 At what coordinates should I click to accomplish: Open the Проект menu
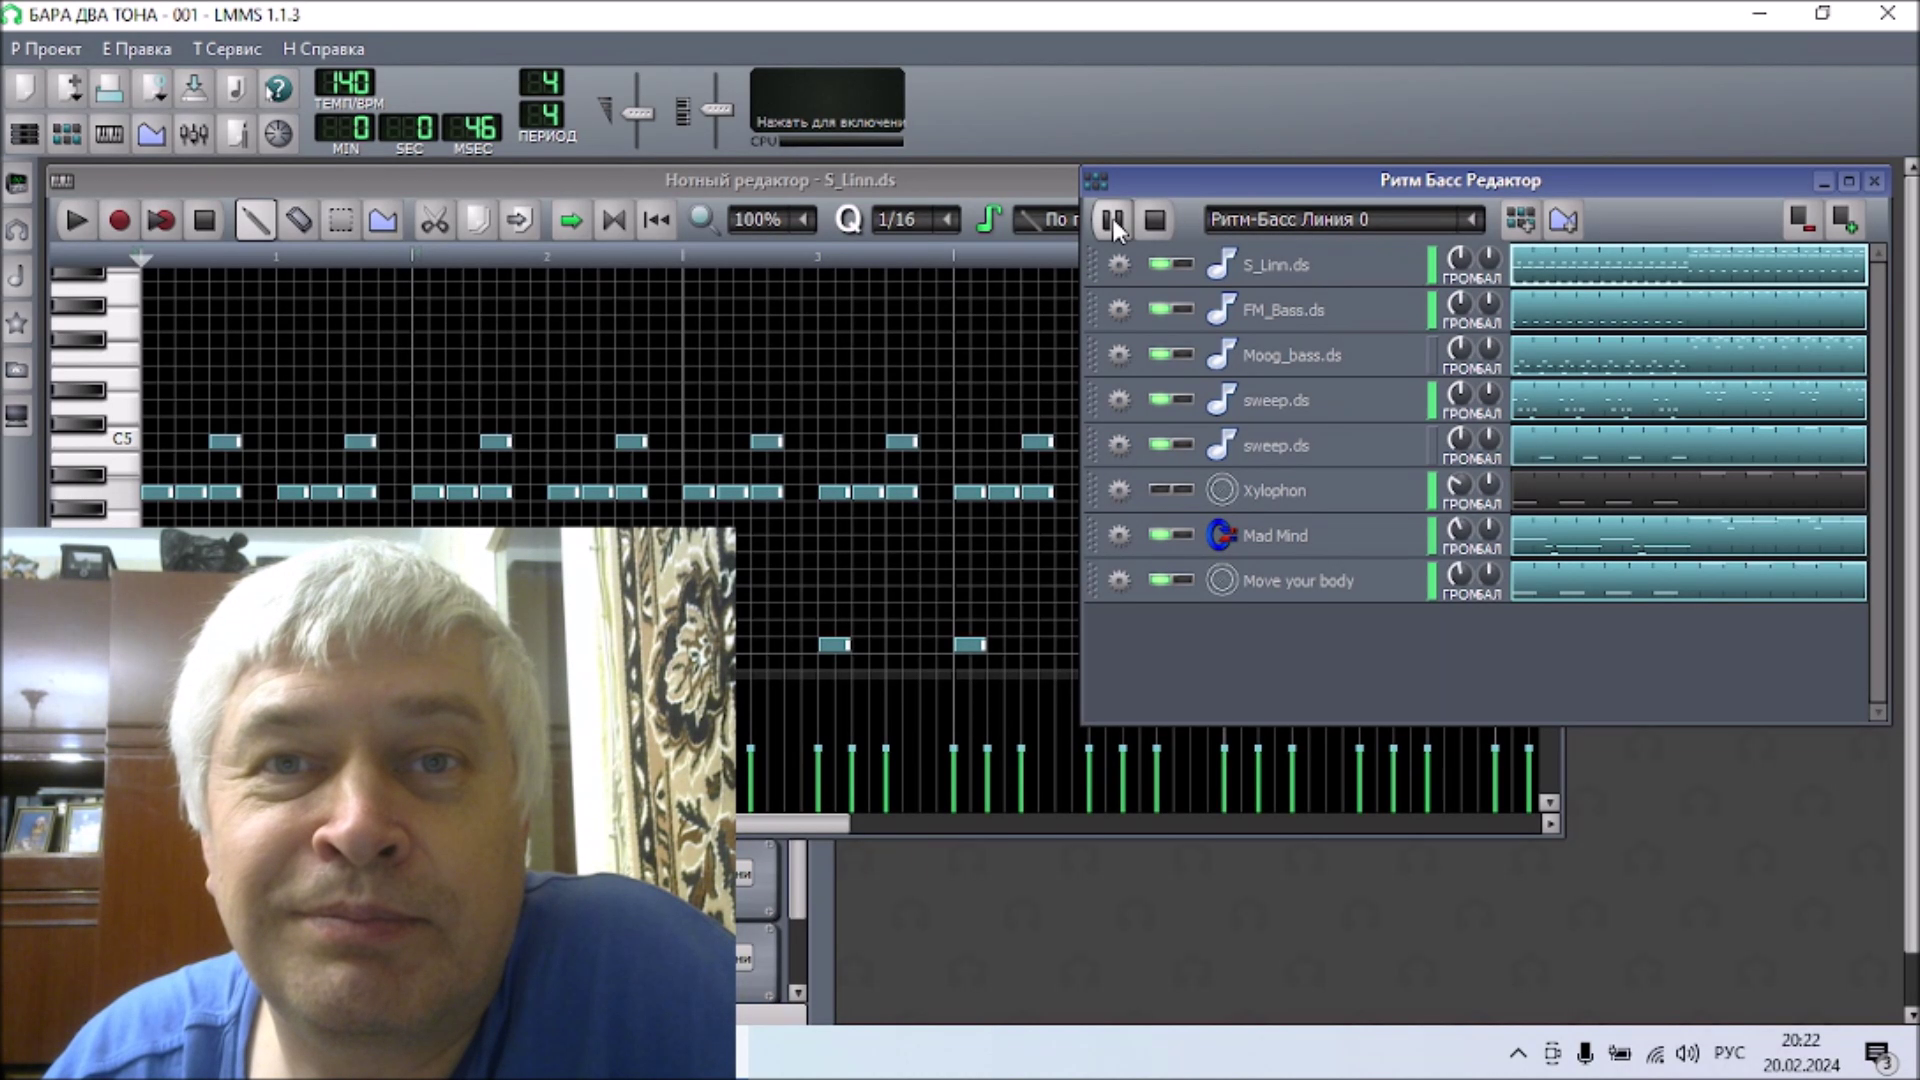tap(46, 49)
